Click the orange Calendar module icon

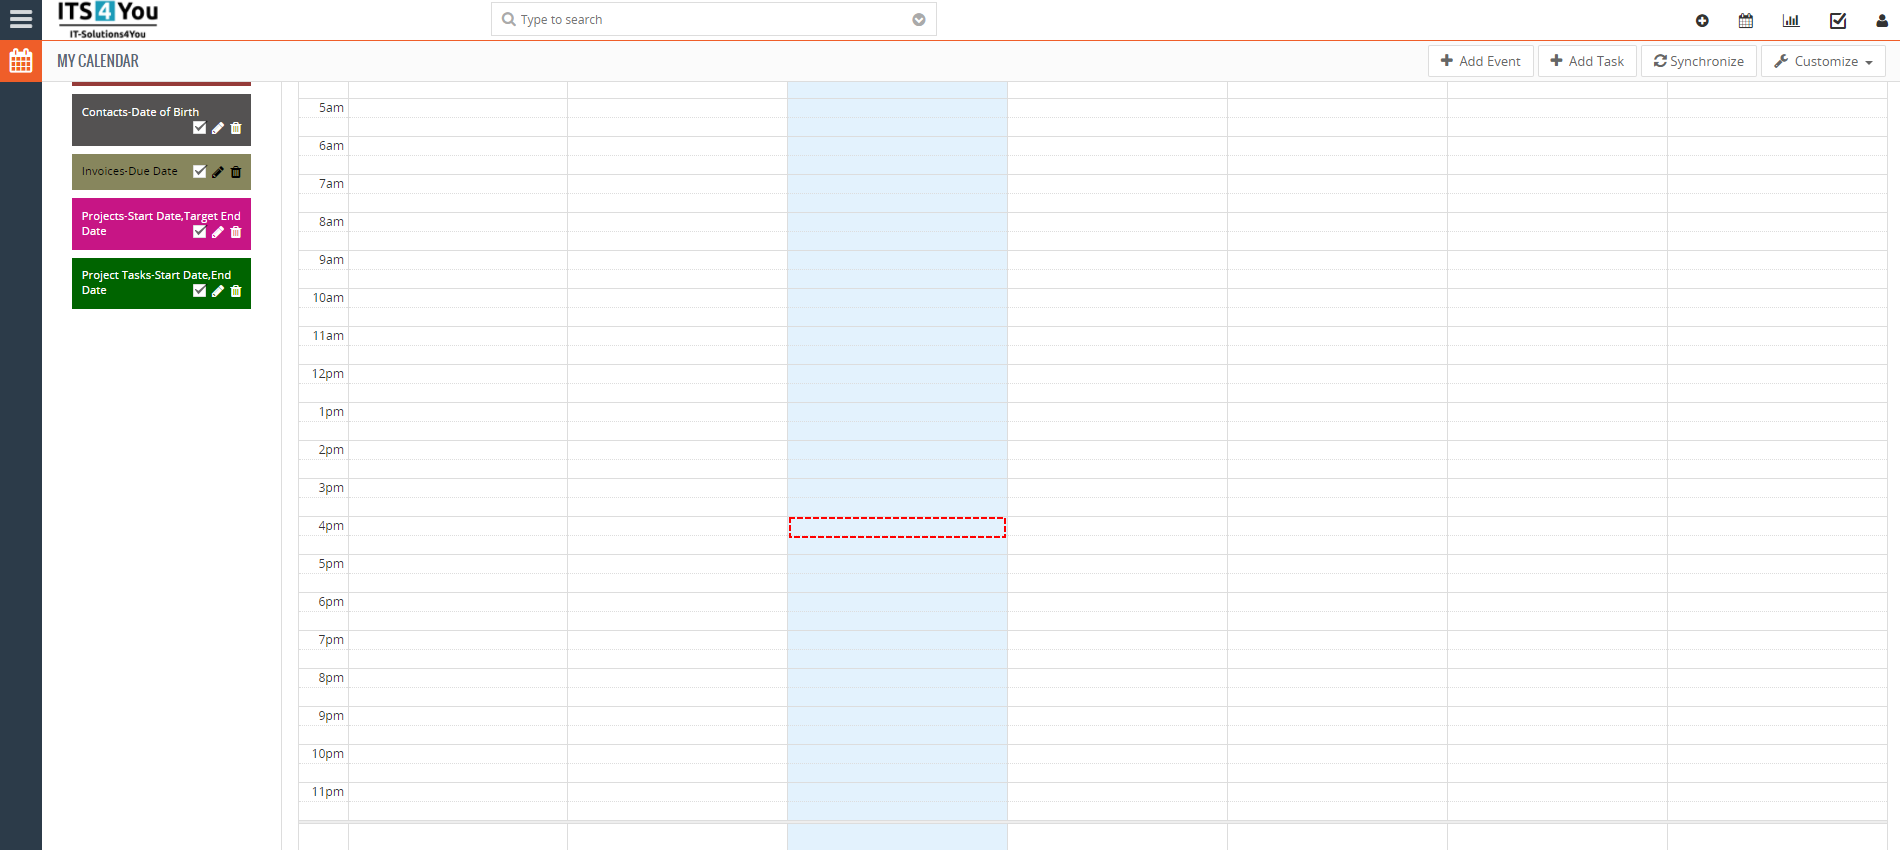click(x=21, y=61)
